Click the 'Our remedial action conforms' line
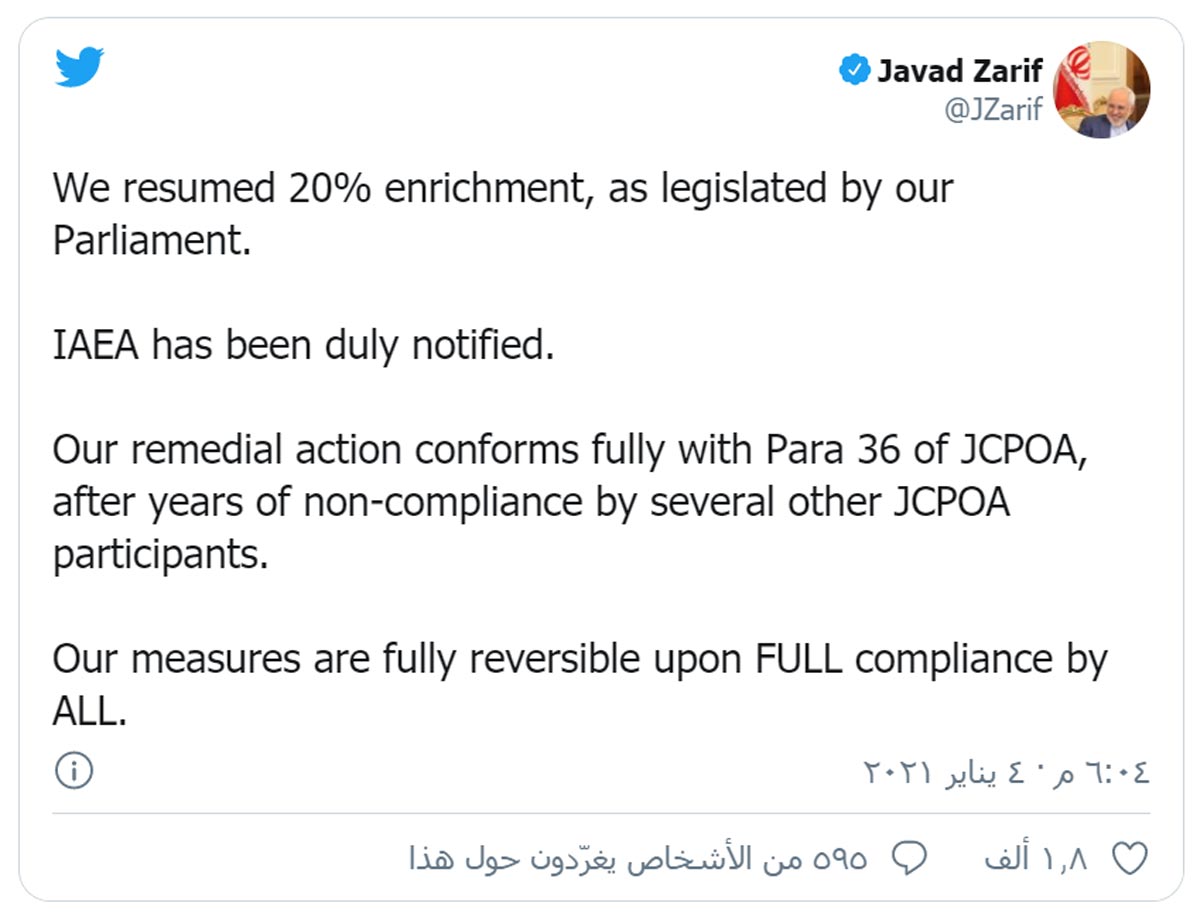This screenshot has width=1200, height=918. click(x=569, y=451)
